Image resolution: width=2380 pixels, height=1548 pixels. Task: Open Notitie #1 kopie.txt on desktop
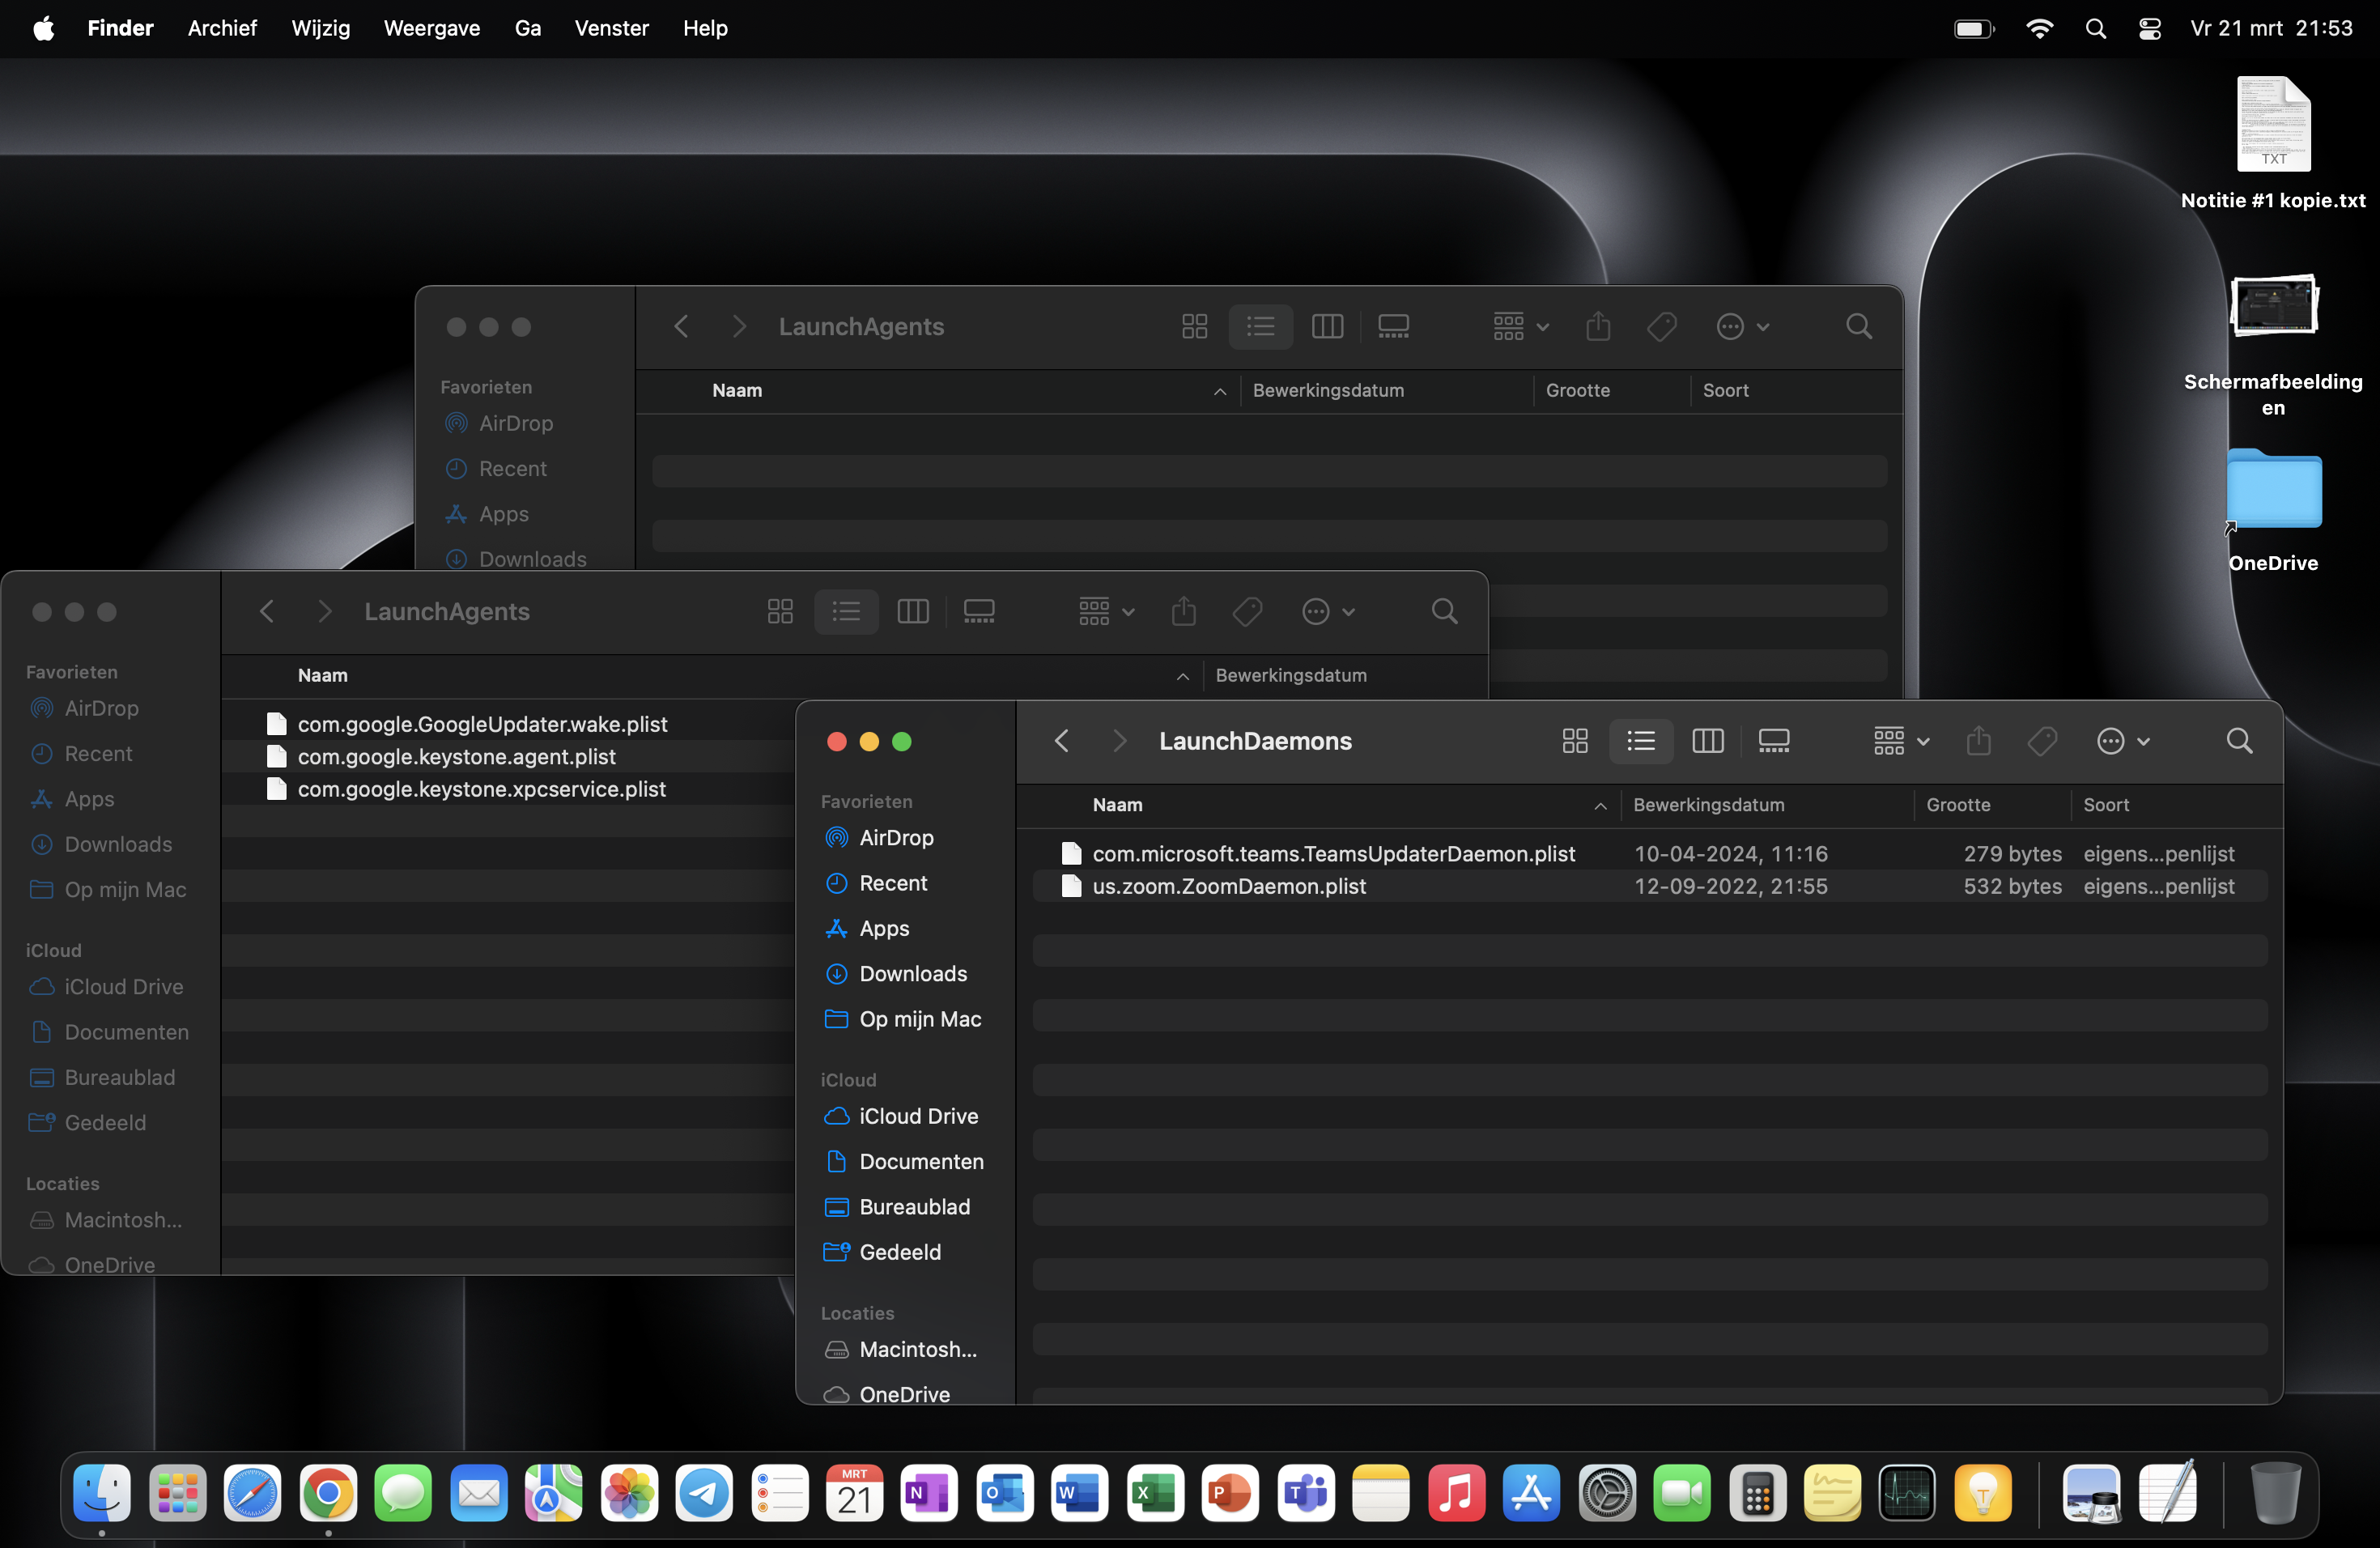pos(2272,125)
